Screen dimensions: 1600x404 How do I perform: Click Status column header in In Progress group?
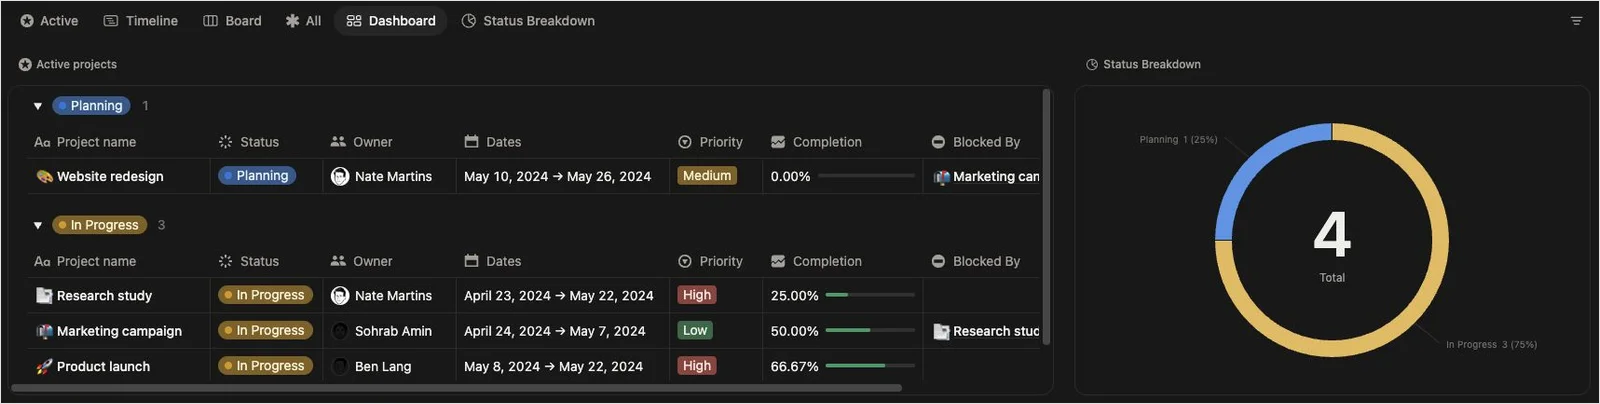click(x=249, y=261)
